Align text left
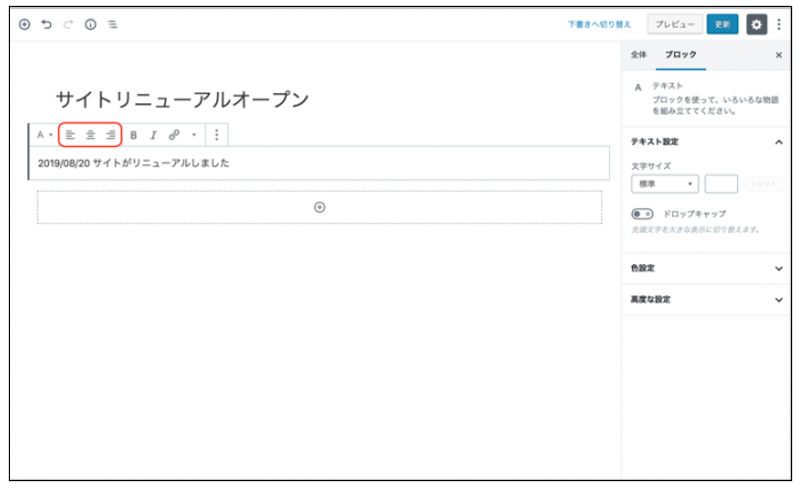 [x=71, y=134]
